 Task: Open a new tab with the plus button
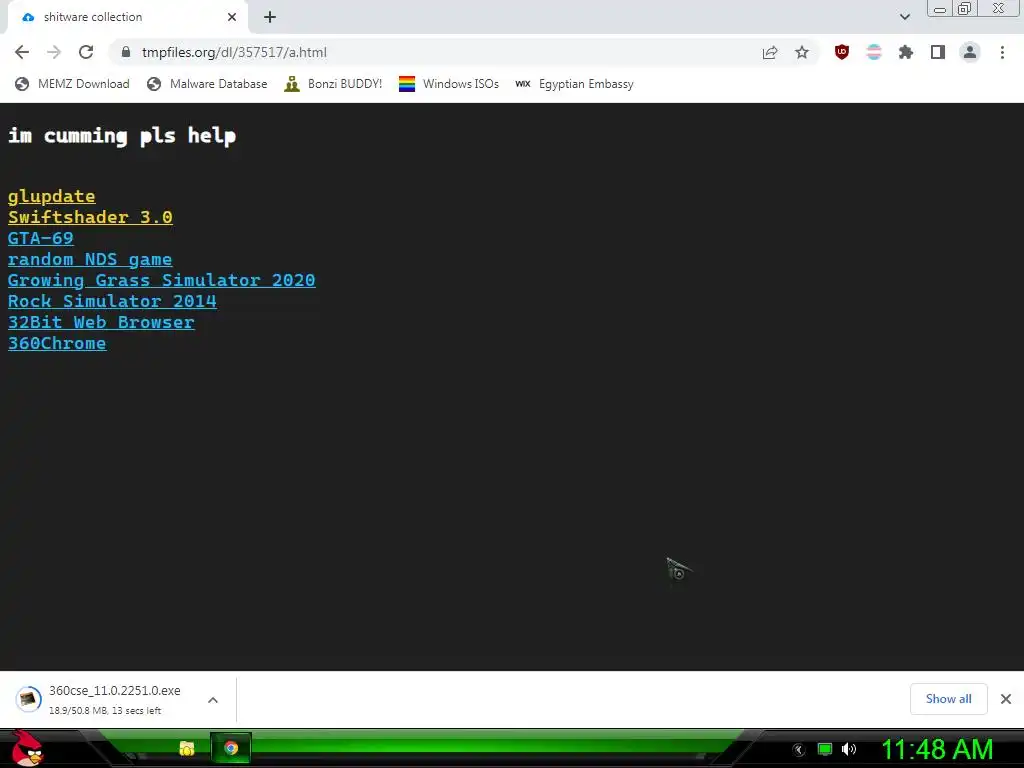pos(270,17)
